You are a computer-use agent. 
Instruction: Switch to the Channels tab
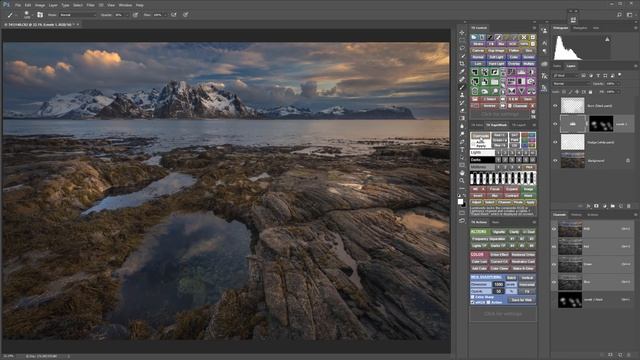coord(560,215)
